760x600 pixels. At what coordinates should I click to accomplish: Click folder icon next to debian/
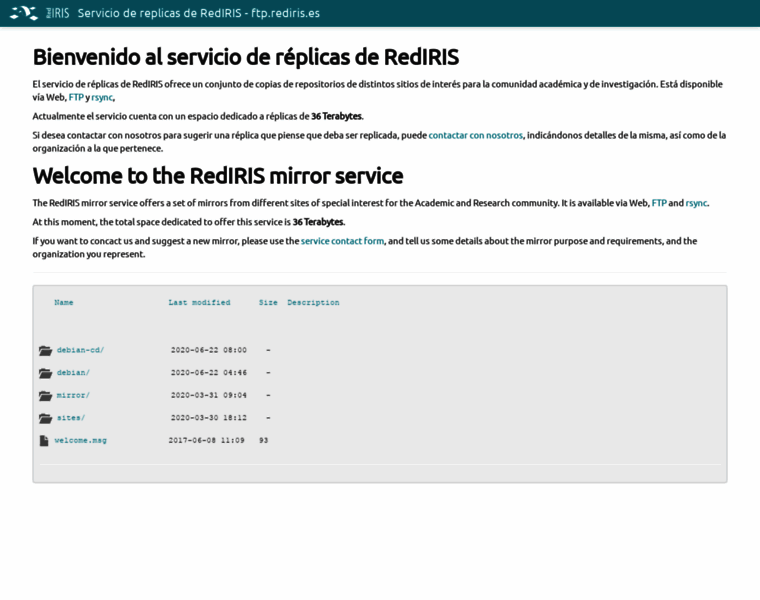[x=46, y=373]
